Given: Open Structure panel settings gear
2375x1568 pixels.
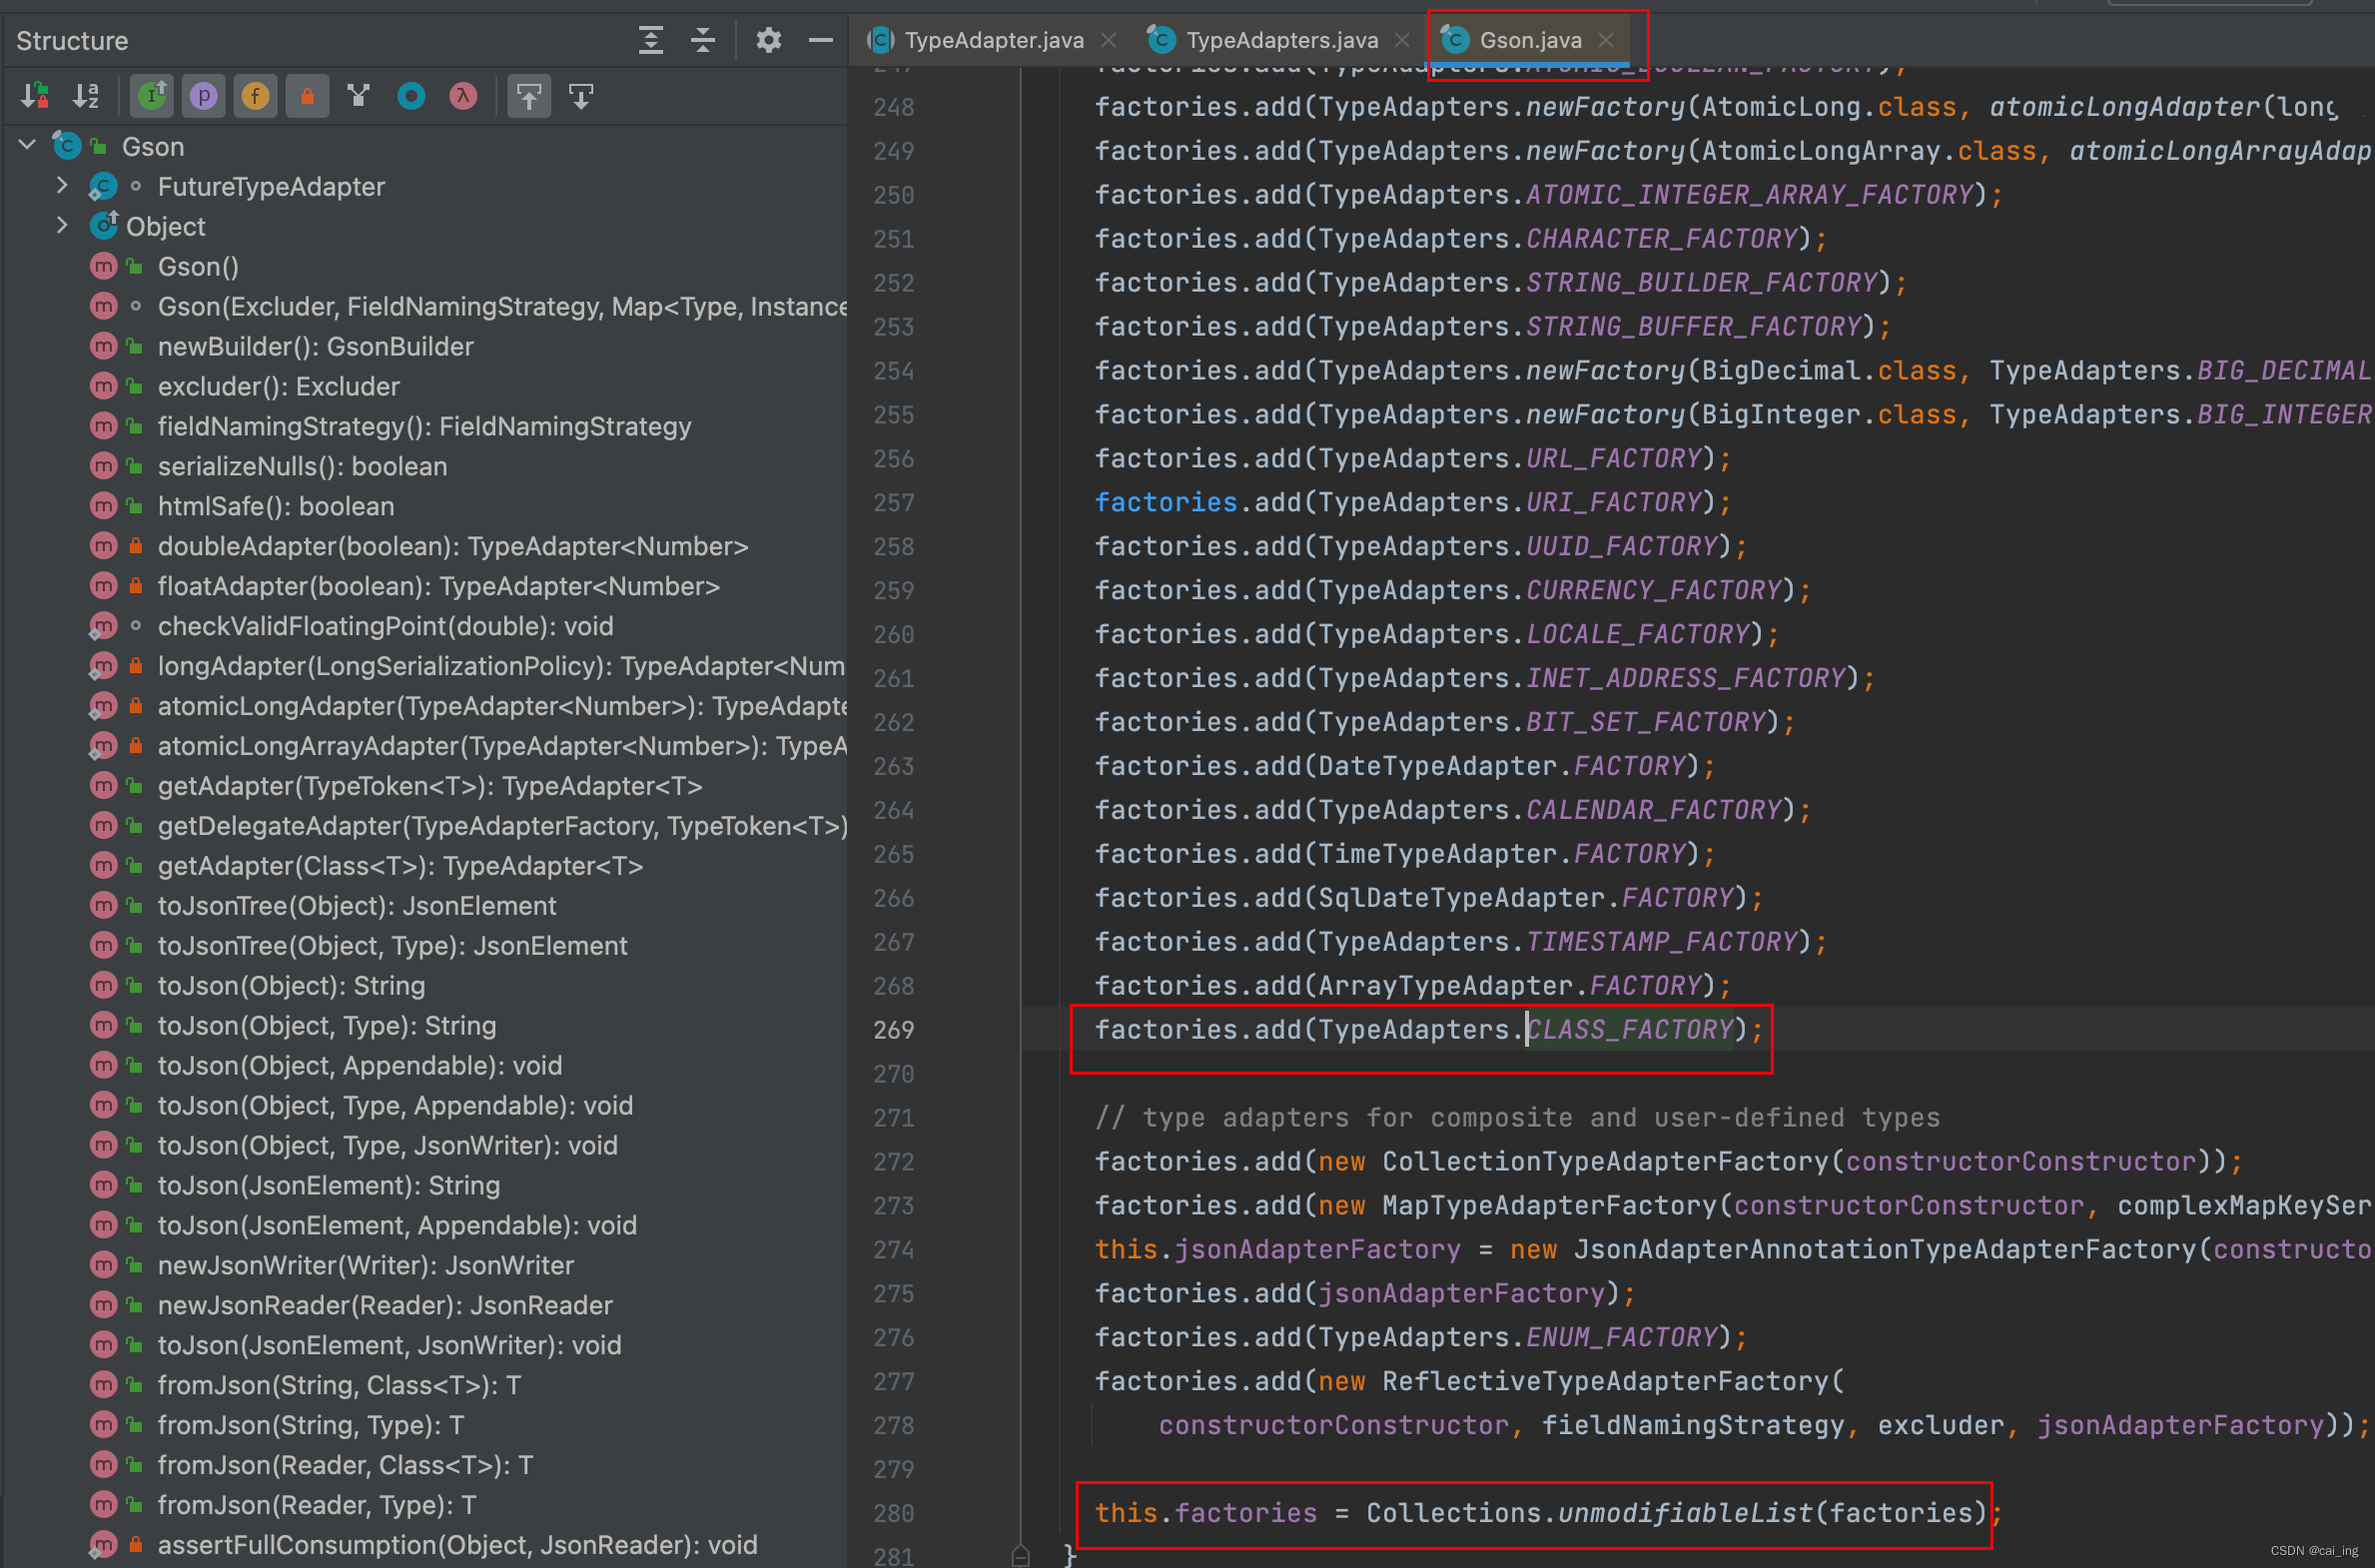Looking at the screenshot, I should [768, 40].
